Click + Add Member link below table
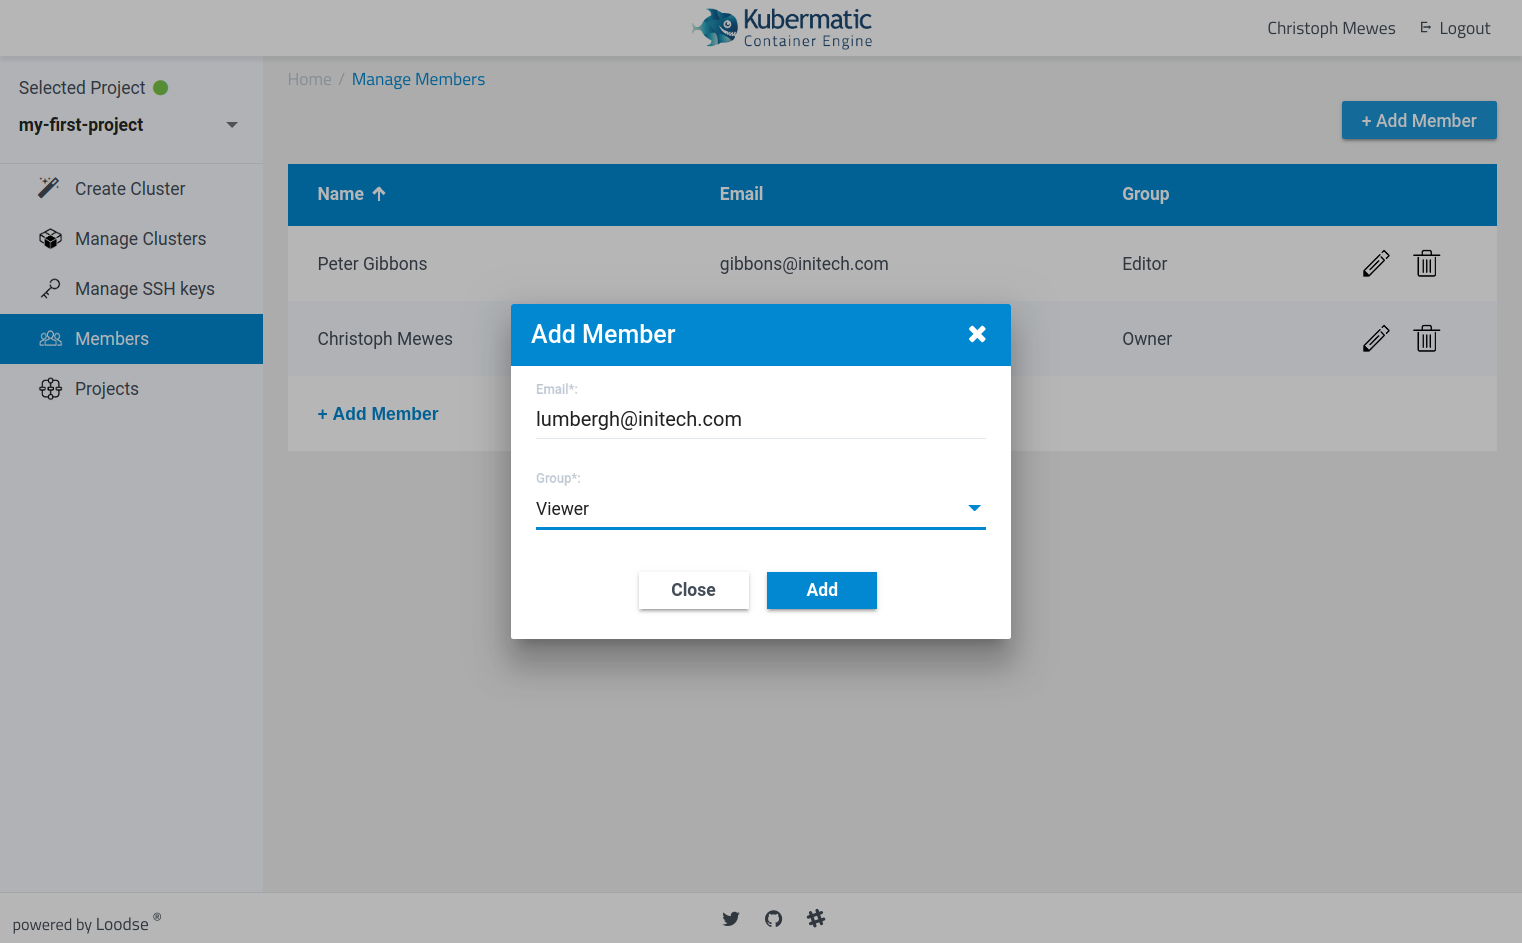 pos(378,414)
